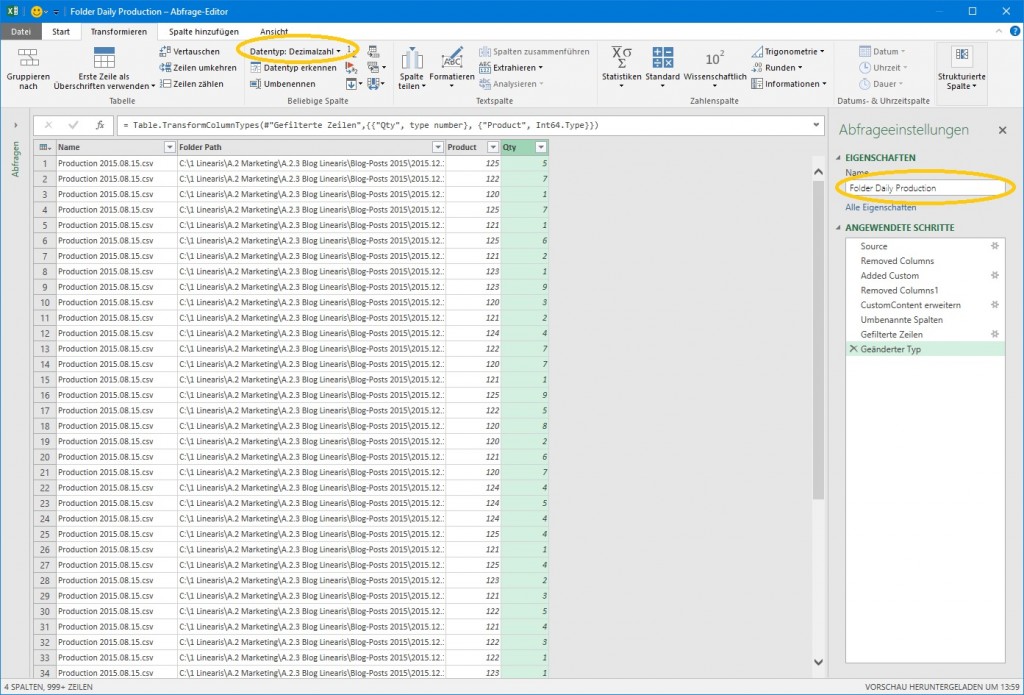Click gear icon beside Source step
Screen dimensions: 1024x695
tap(994, 246)
